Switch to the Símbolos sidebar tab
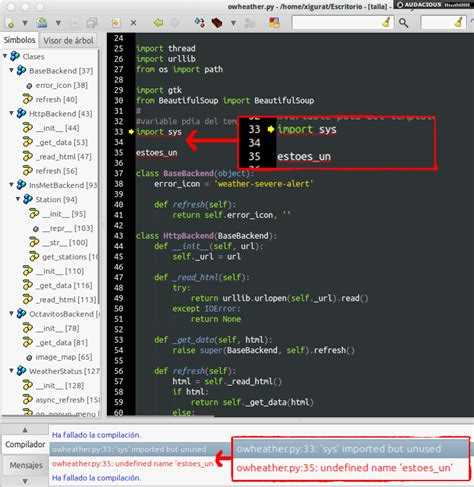The width and height of the screenshot is (474, 487). (19, 40)
